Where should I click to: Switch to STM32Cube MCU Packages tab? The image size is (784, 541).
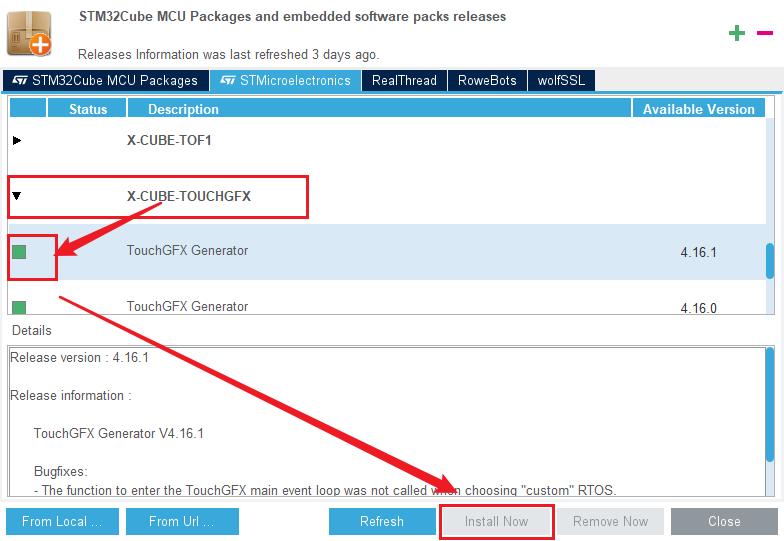106,80
